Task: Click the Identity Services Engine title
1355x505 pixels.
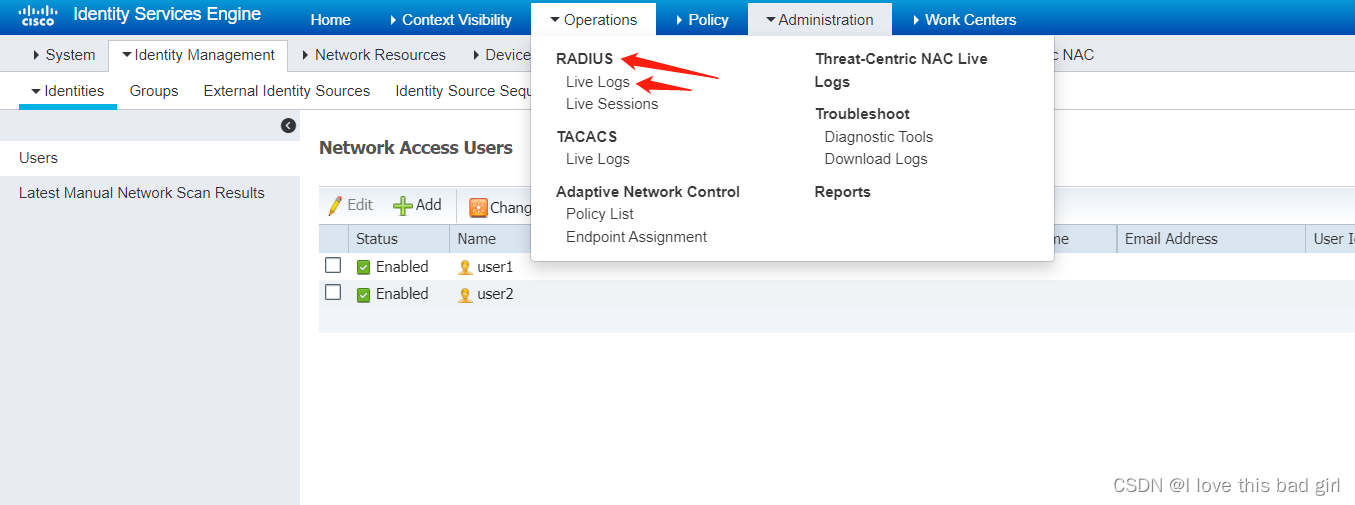Action: tap(167, 14)
